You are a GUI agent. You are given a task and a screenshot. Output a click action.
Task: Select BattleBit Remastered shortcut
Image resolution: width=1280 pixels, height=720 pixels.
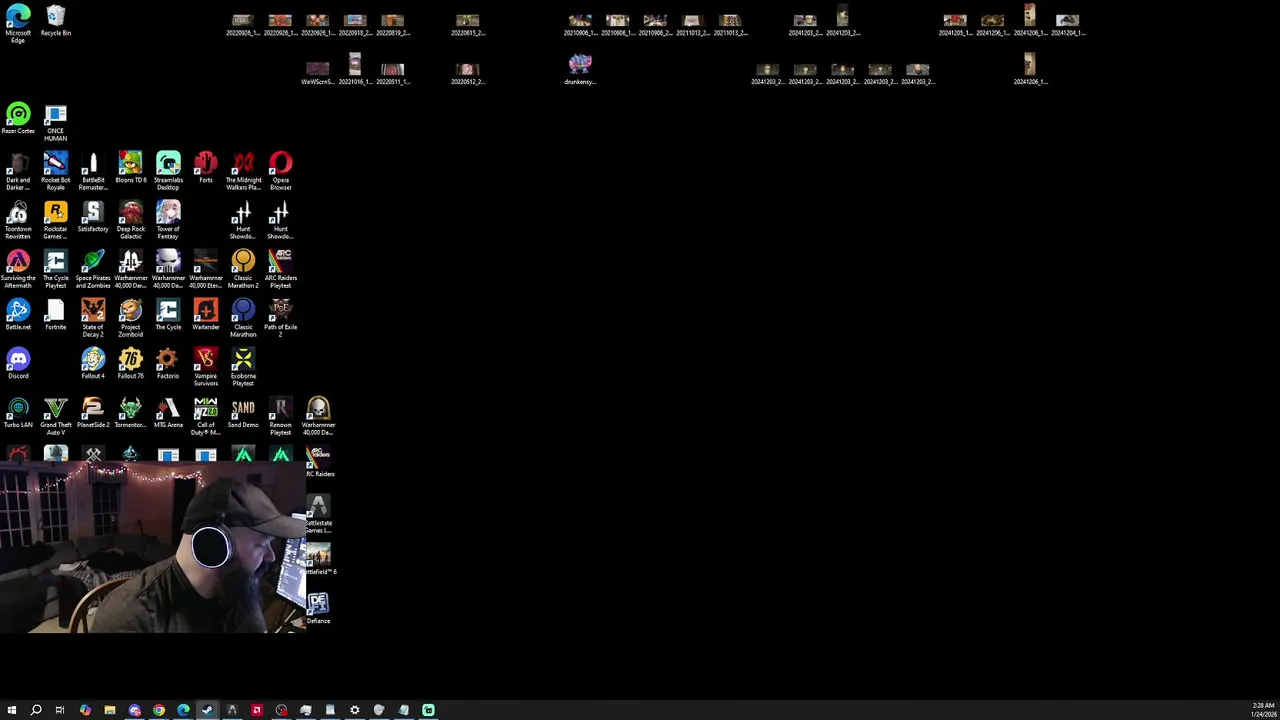tap(93, 172)
